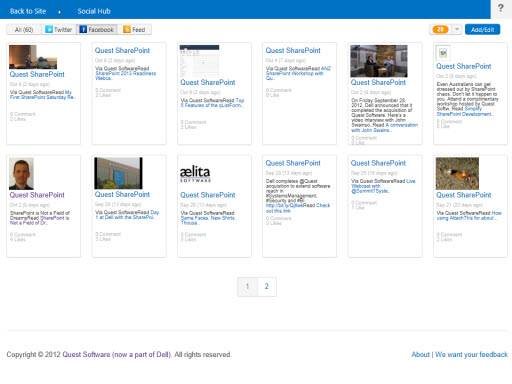Screen dimensions: 512x384
Task: Switch to the Facebook filter tab
Action: [x=97, y=29]
